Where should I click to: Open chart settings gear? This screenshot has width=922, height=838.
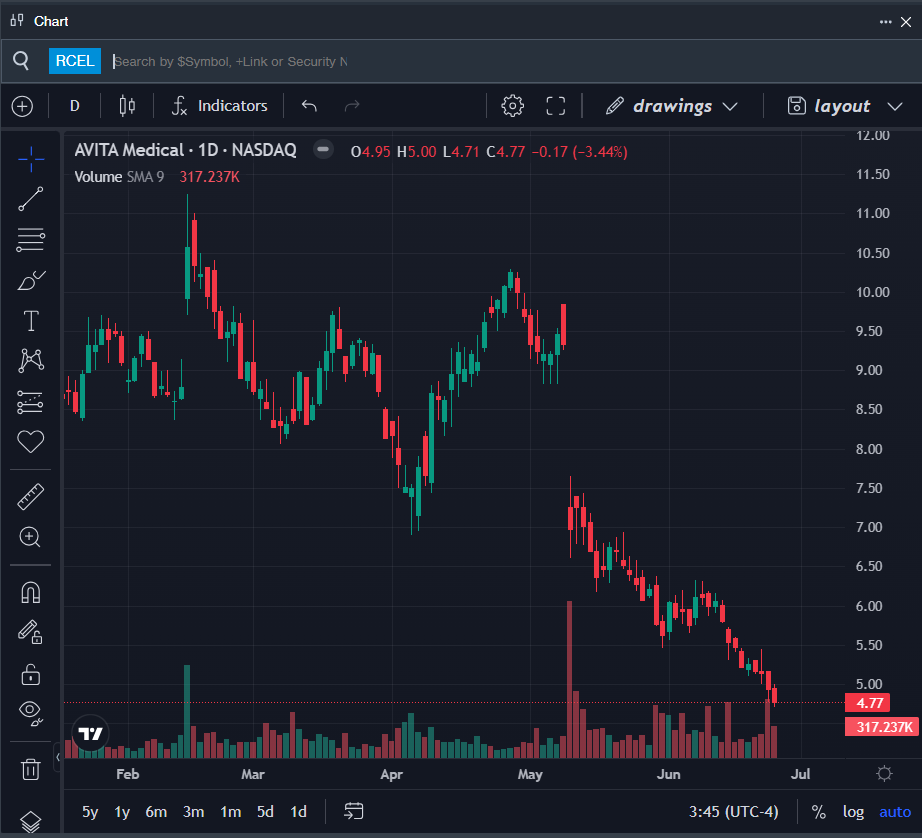coord(512,106)
